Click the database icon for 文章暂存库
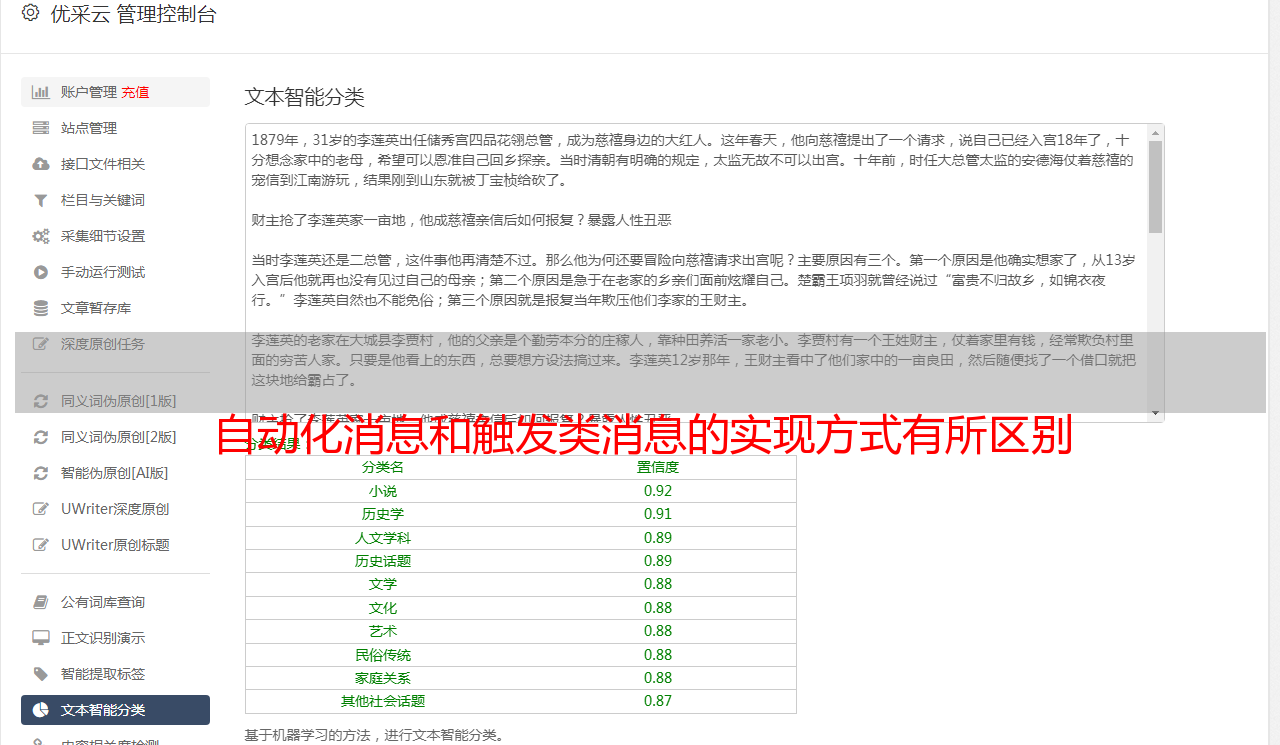 [41, 308]
